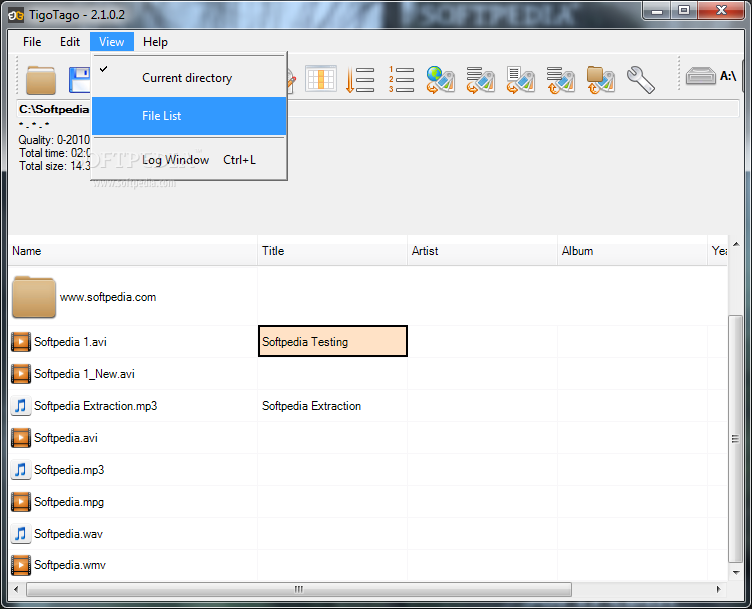Image resolution: width=752 pixels, height=609 pixels.
Task: Open the column table view icon
Action: click(321, 78)
